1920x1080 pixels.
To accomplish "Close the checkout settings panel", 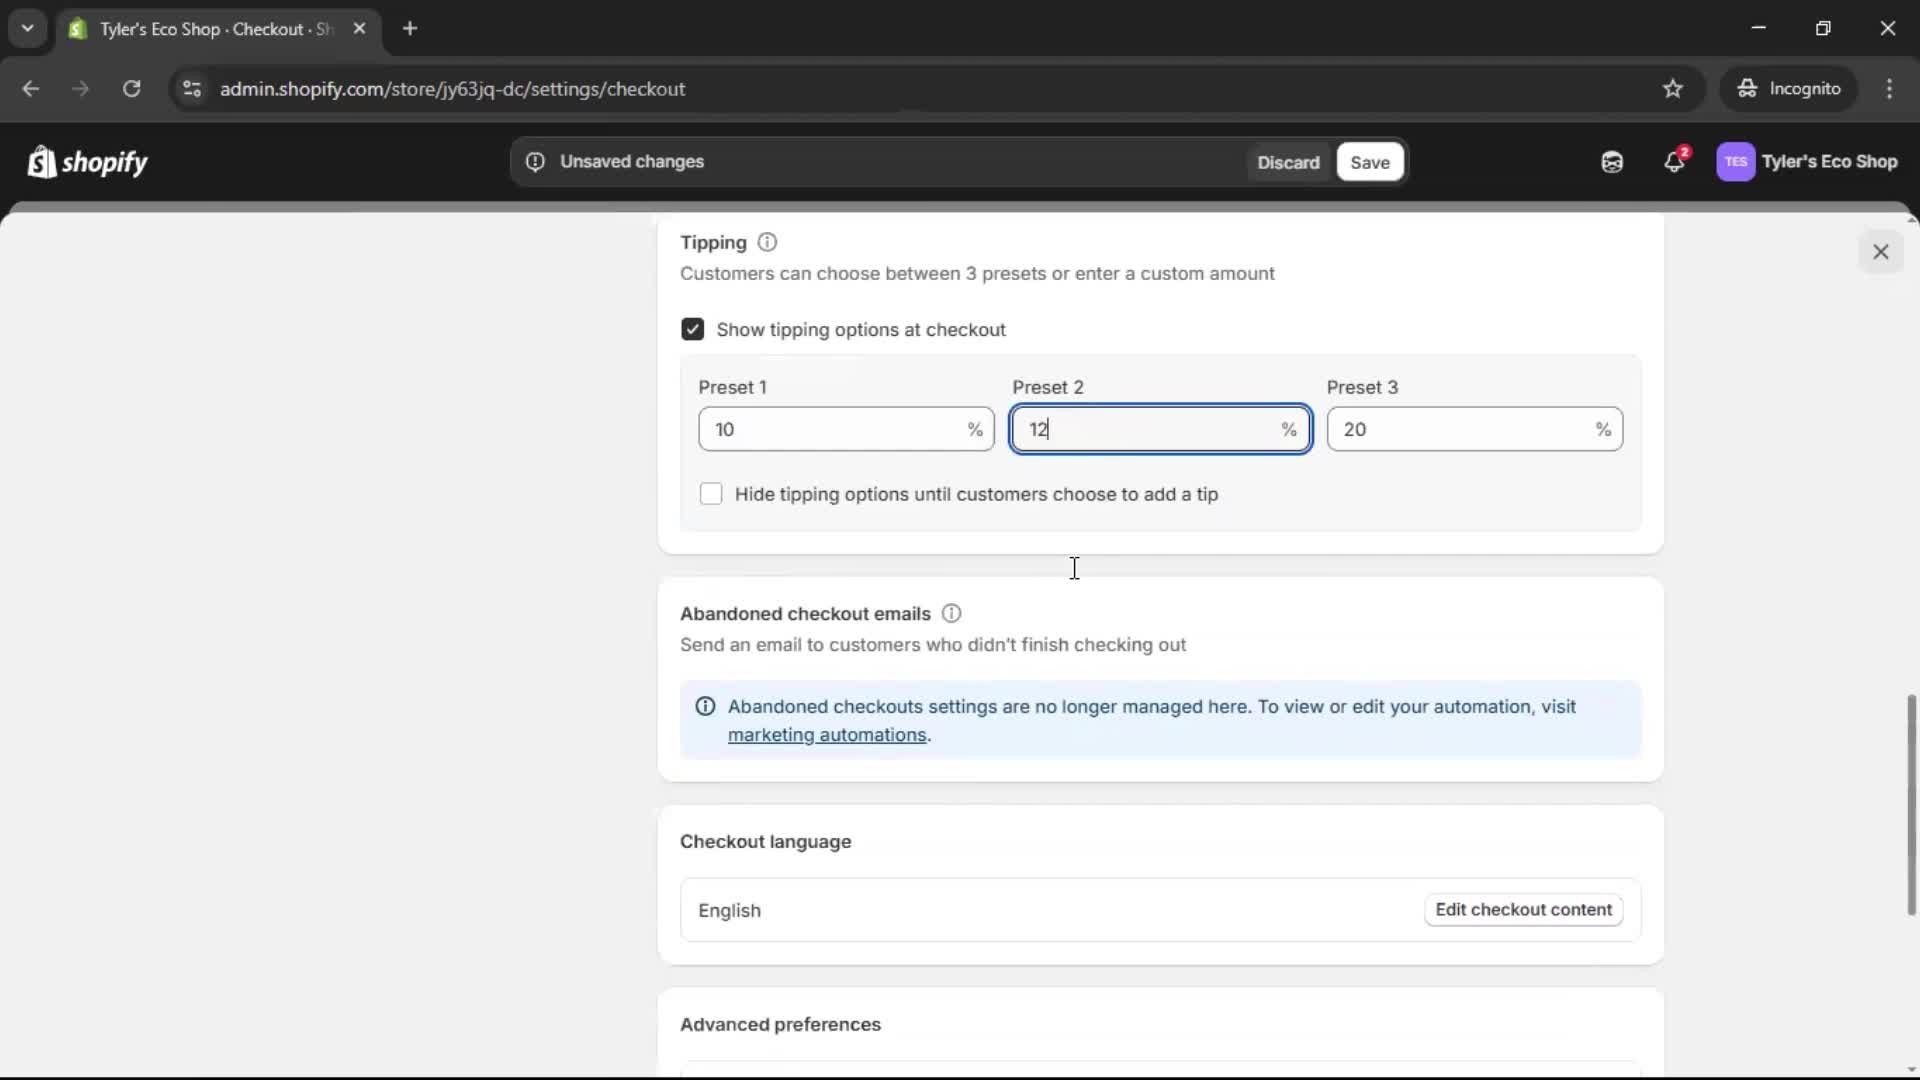I will pyautogui.click(x=1881, y=252).
